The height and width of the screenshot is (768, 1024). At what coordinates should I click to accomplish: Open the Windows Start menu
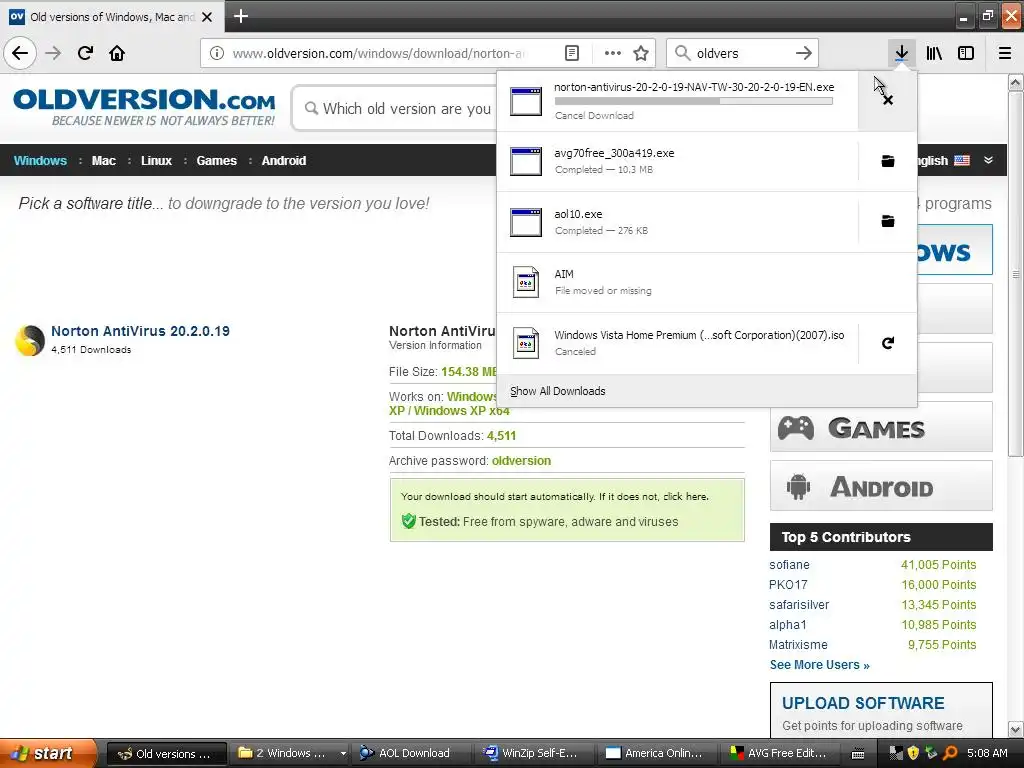48,753
